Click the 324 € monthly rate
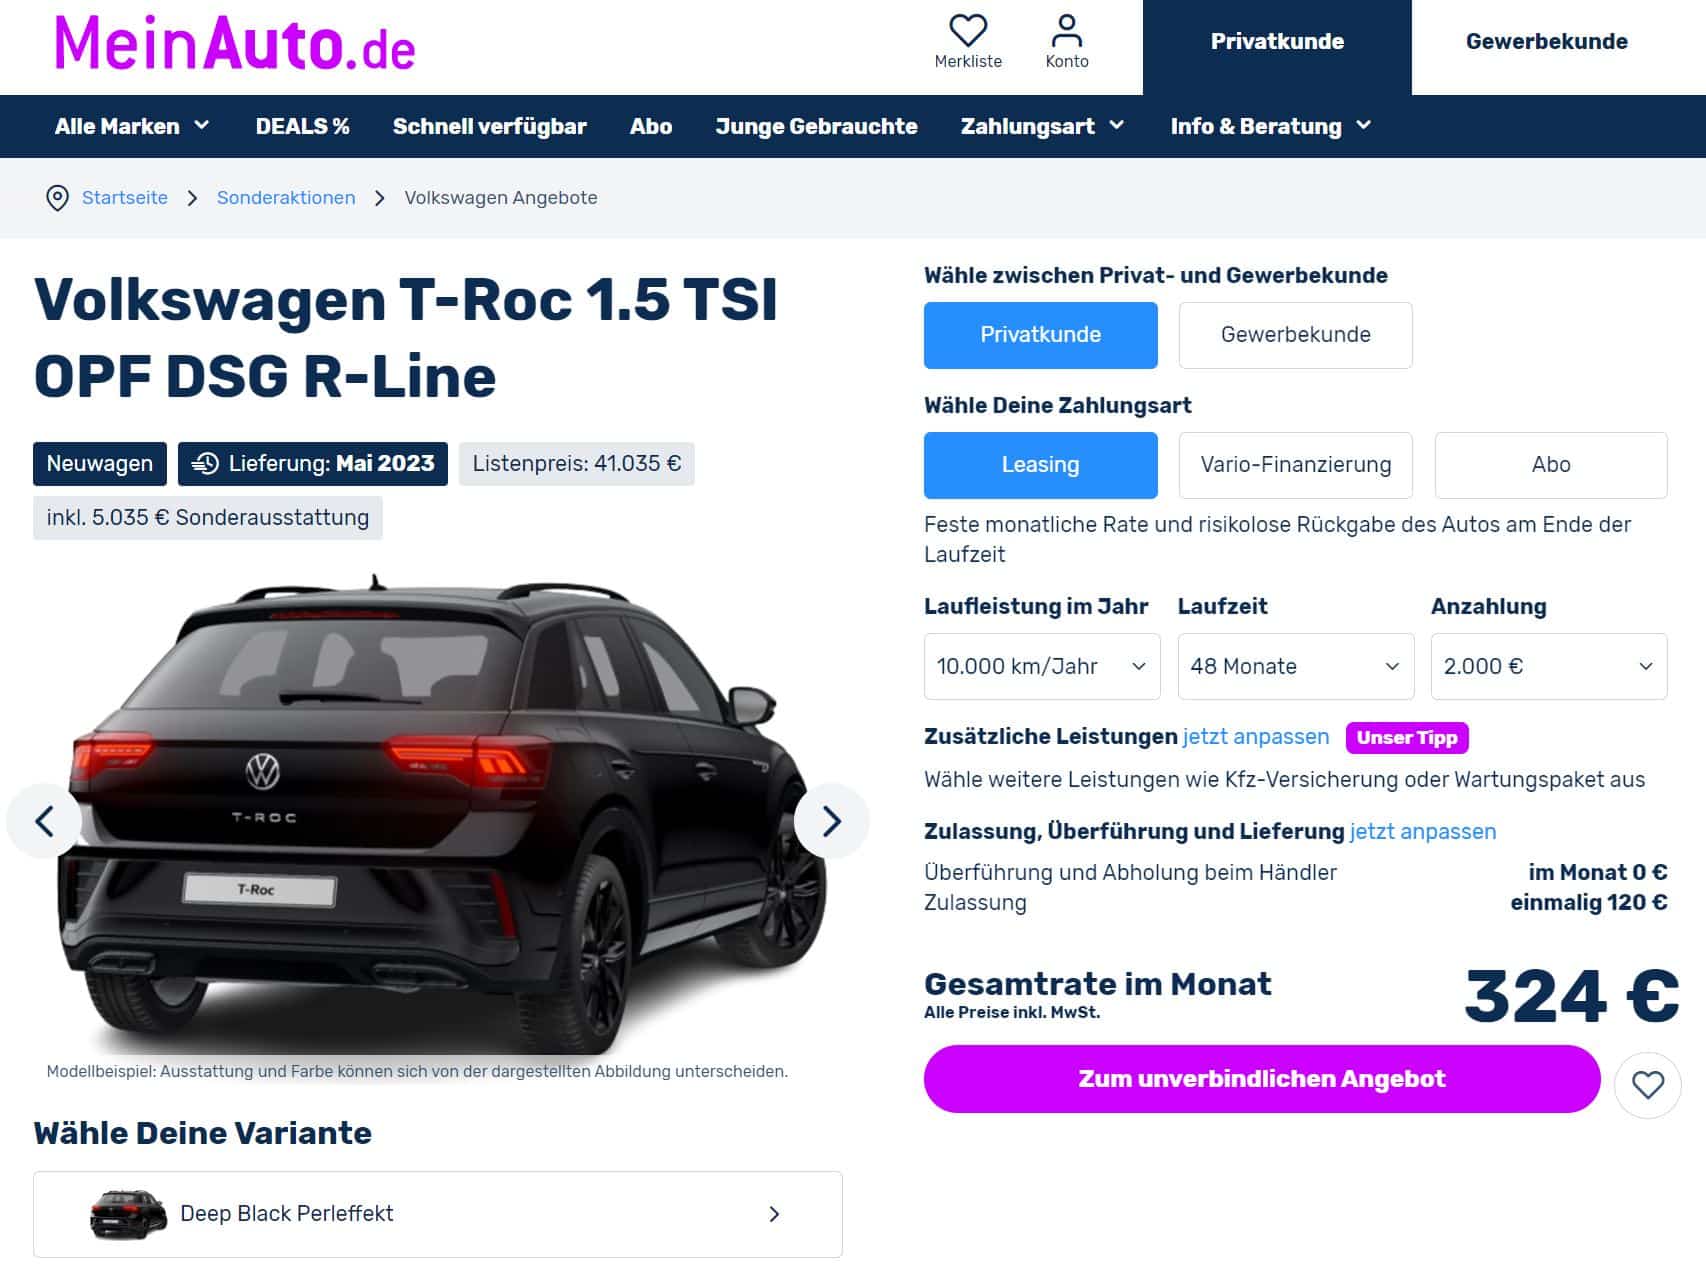Image resolution: width=1706 pixels, height=1277 pixels. pos(1571,997)
